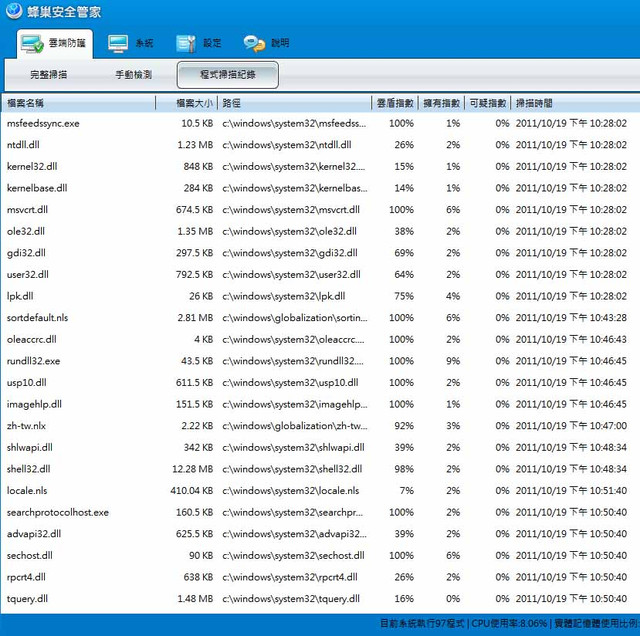Click the 9% ownership value of rundll32.exe

[453, 361]
